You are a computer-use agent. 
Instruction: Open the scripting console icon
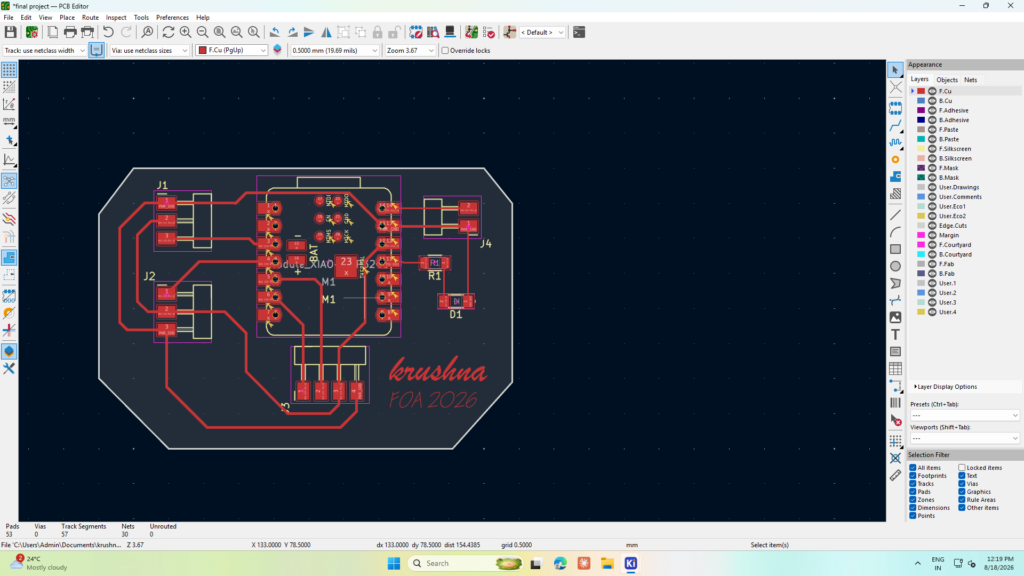[579, 32]
